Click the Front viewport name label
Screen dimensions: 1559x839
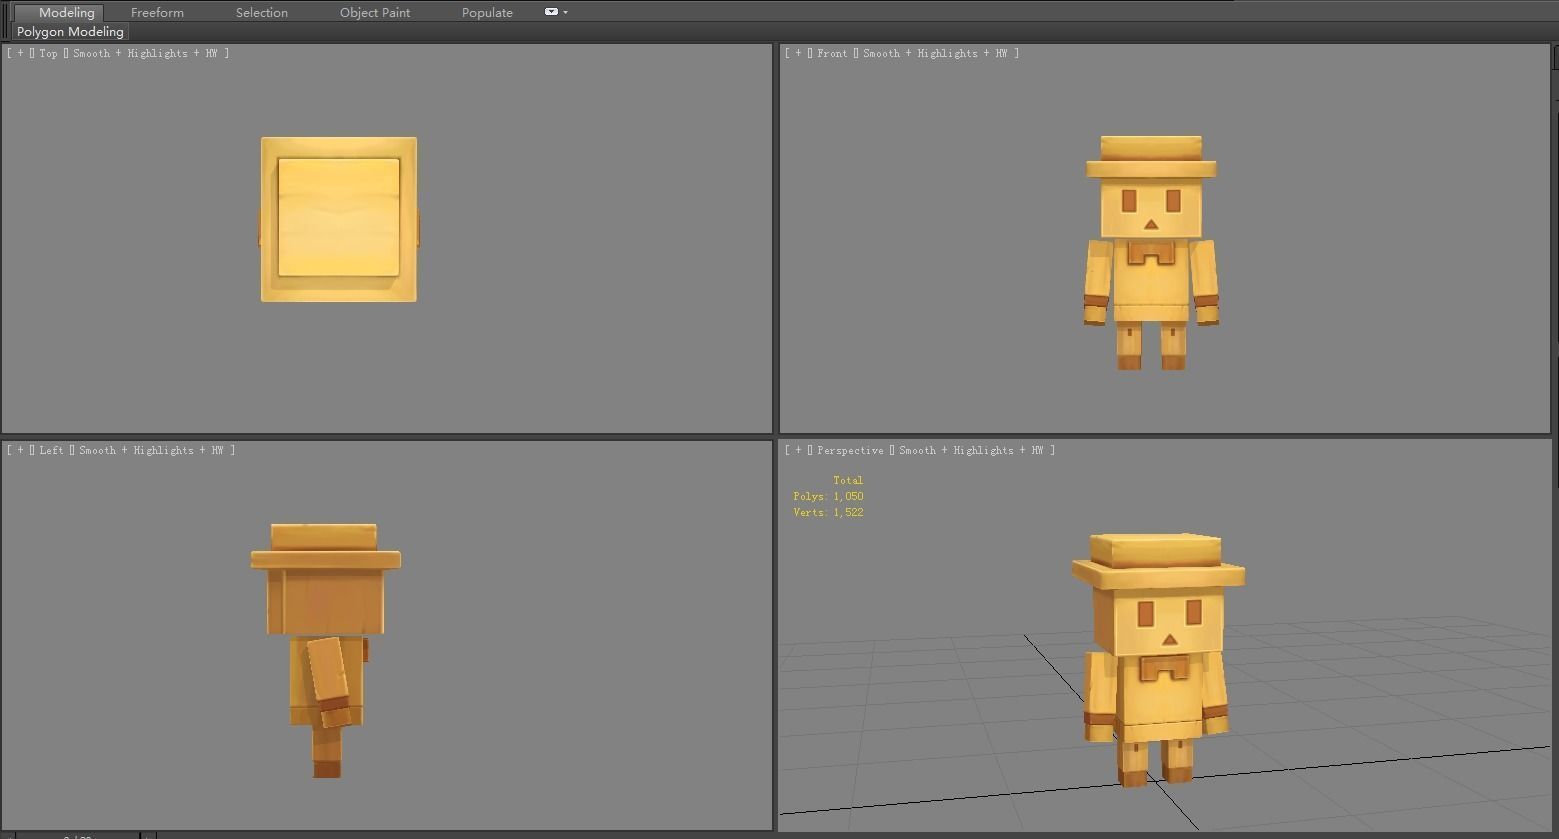[832, 53]
